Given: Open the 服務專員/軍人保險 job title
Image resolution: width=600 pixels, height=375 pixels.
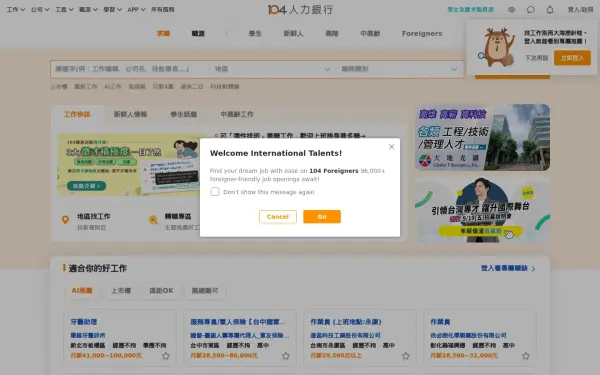Looking at the screenshot, I should point(238,322).
